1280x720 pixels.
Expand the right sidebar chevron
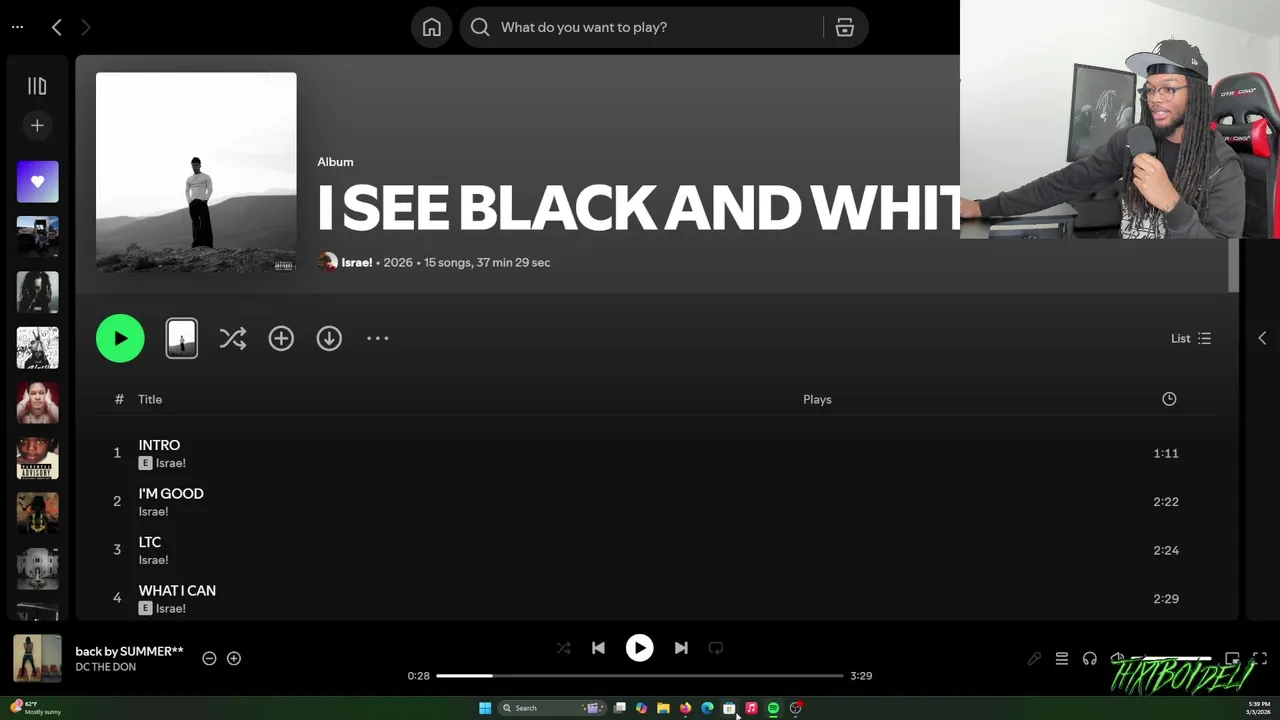[1262, 338]
